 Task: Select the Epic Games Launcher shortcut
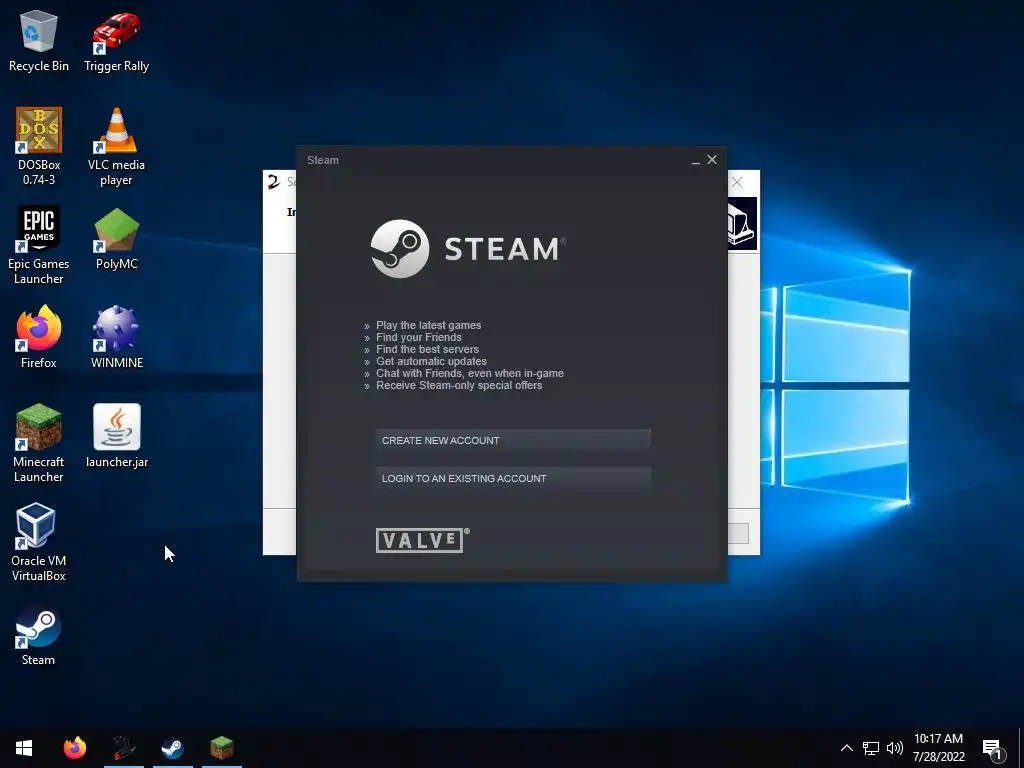pos(39,245)
